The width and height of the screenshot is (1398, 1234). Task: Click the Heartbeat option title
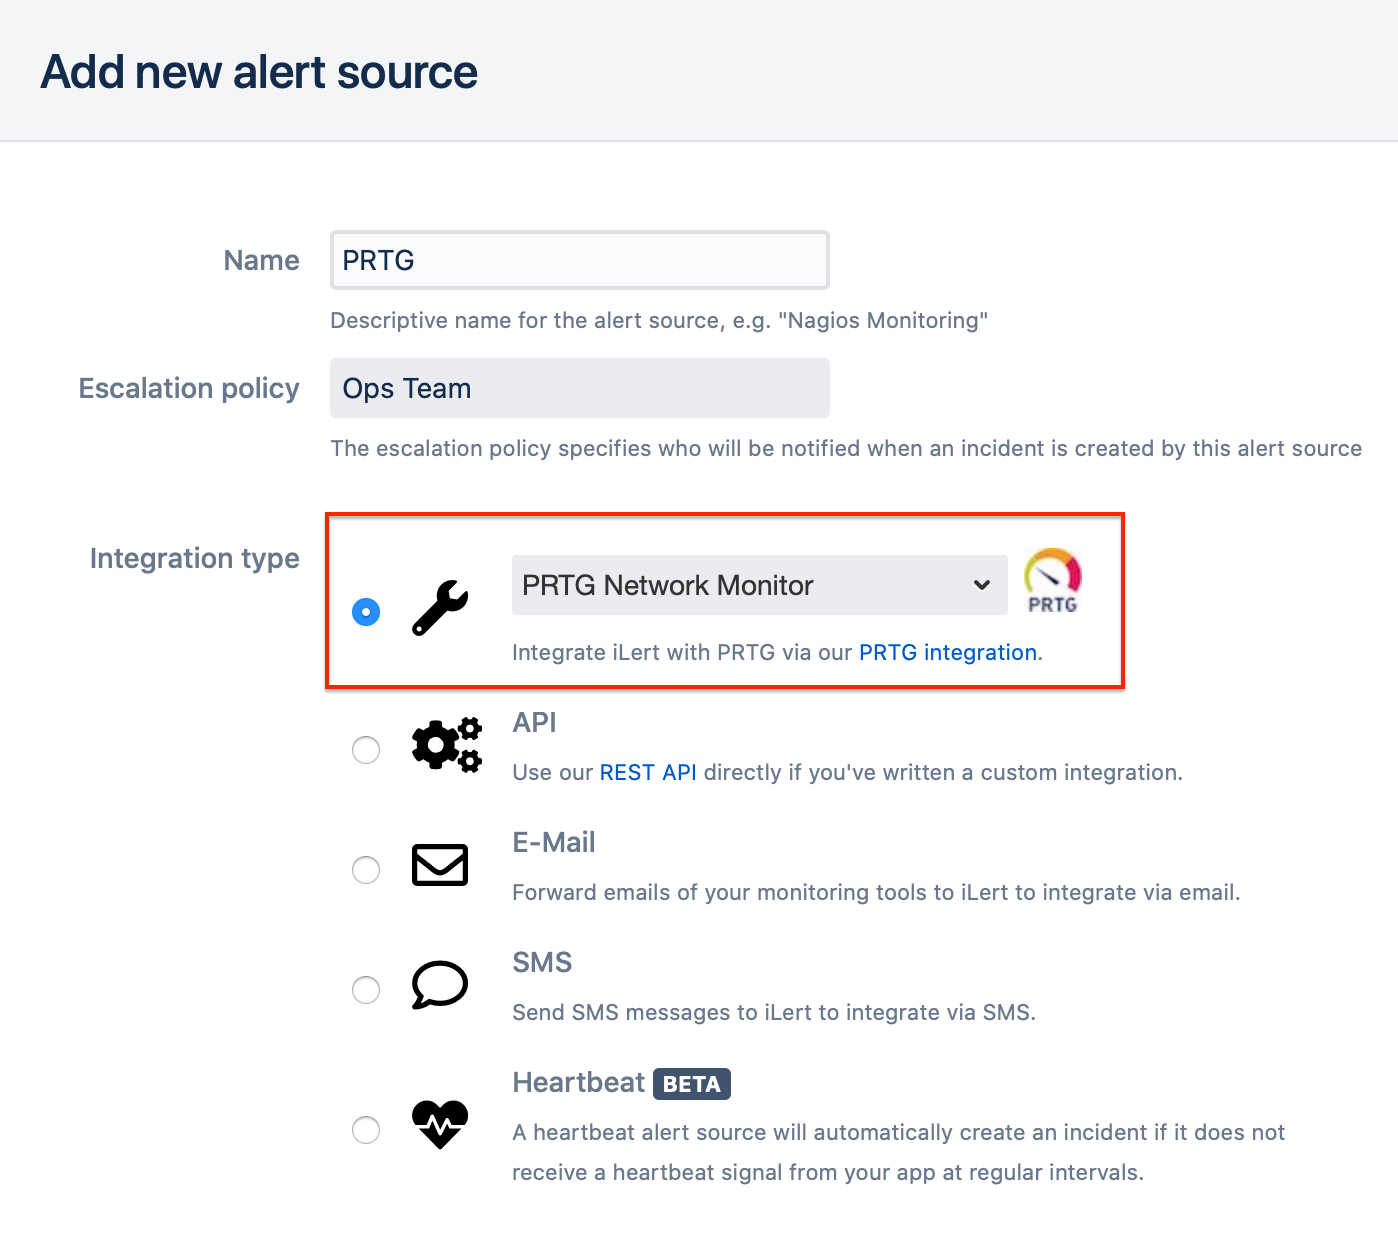(x=579, y=1083)
